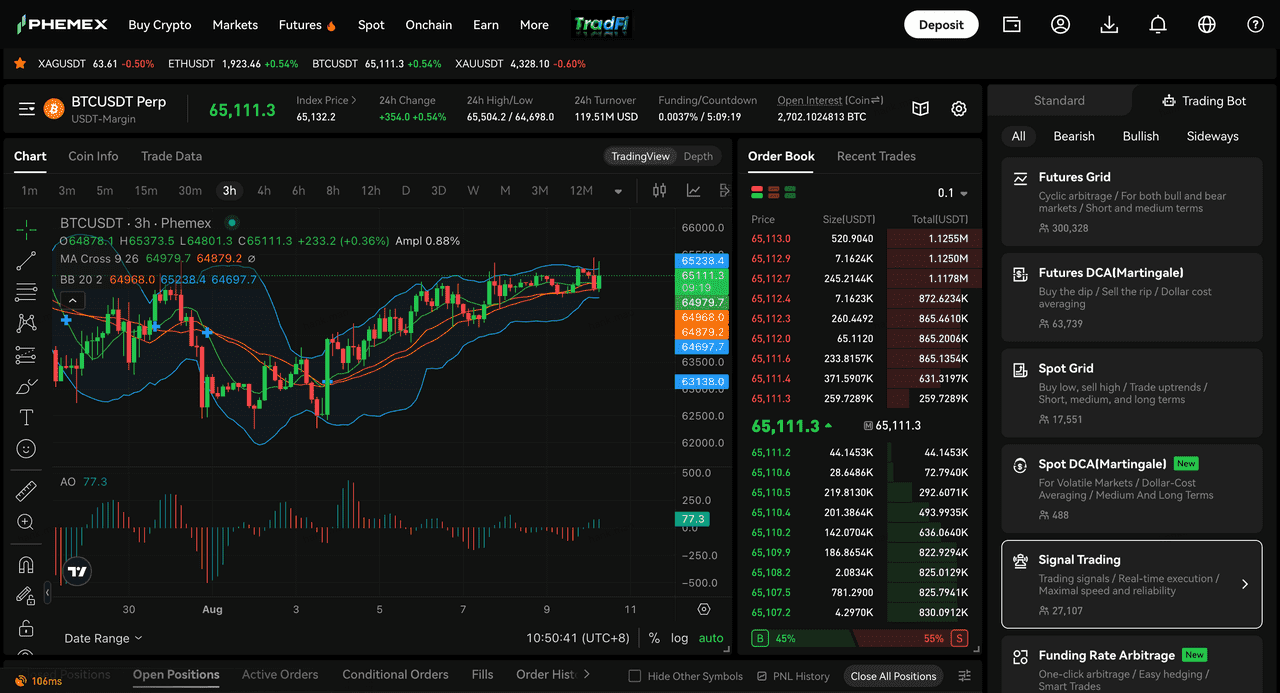The image size is (1280, 693).
Task: Open the wallet icon in header
Action: pyautogui.click(x=1012, y=24)
